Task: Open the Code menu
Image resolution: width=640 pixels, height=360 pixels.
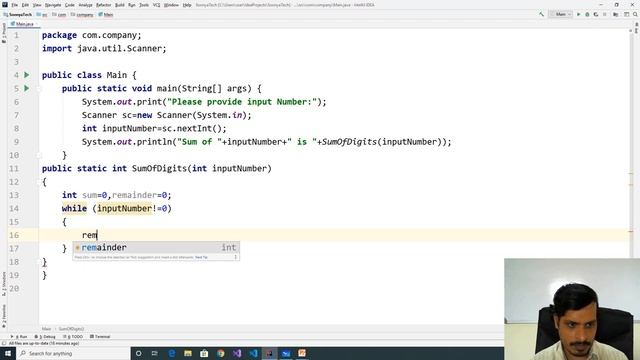Action: coord(70,5)
